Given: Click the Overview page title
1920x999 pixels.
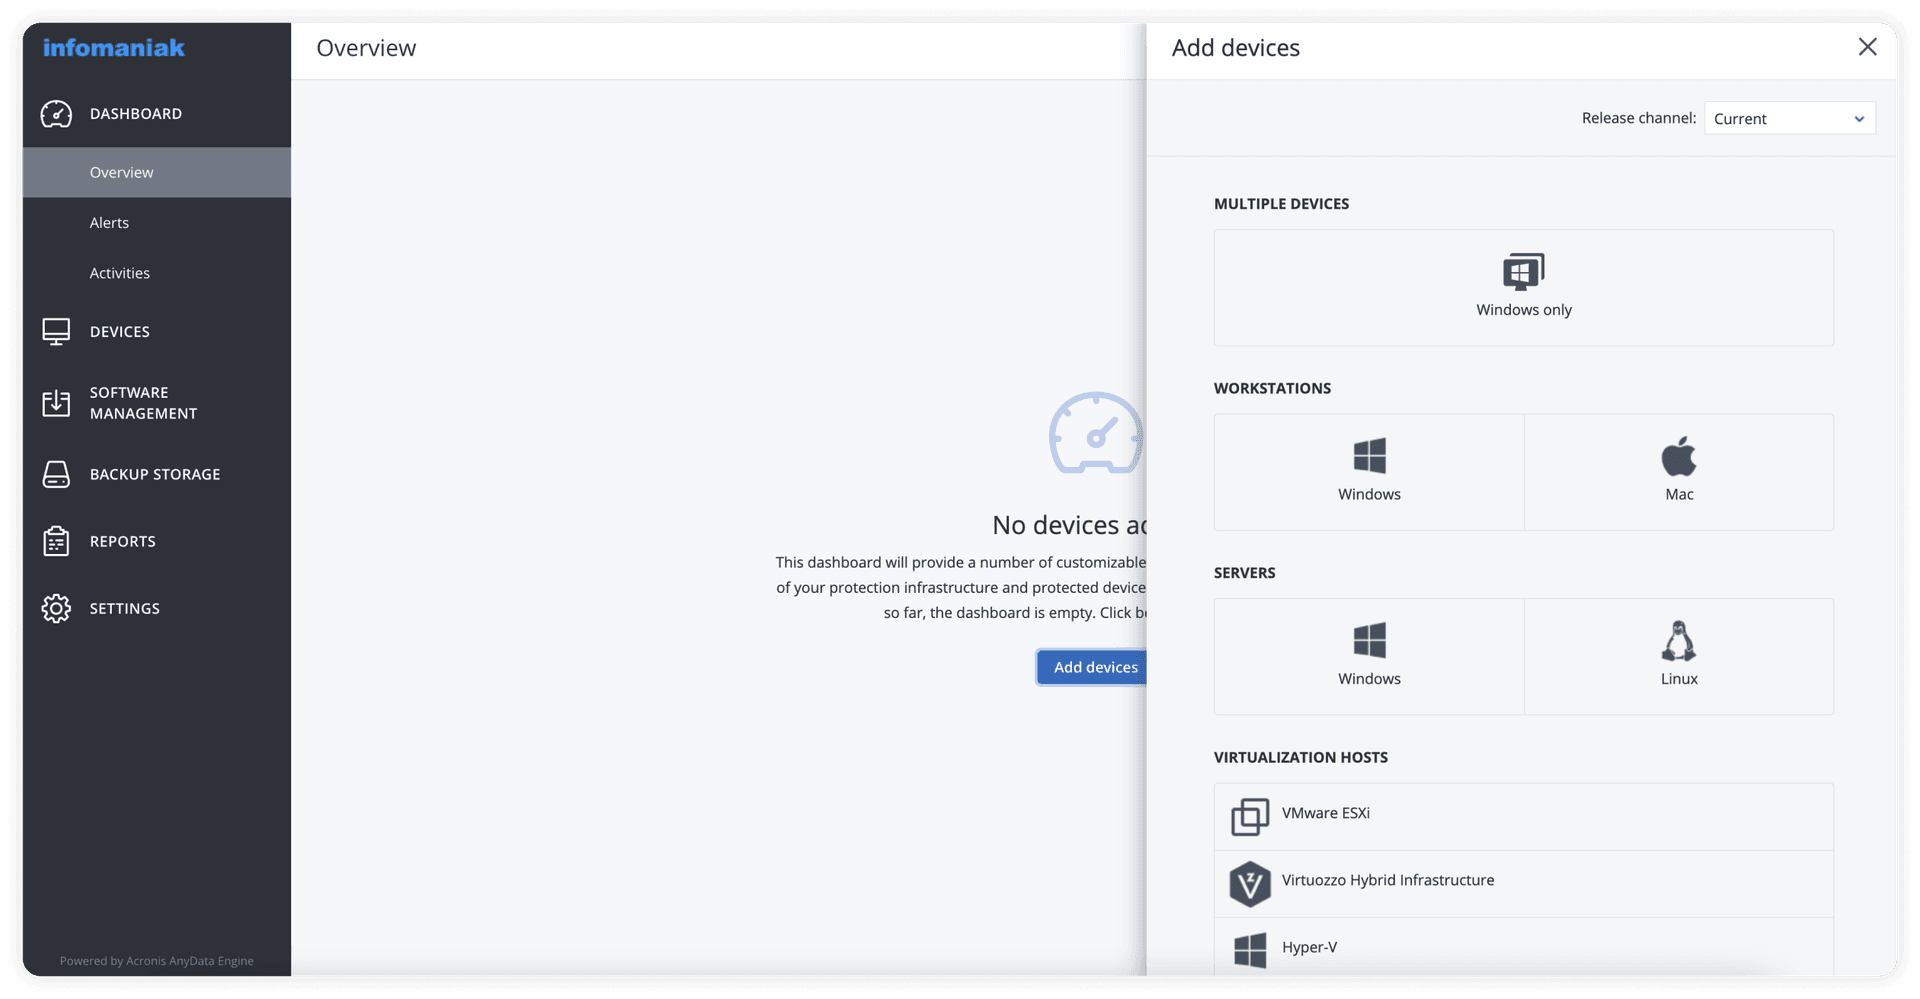Looking at the screenshot, I should [x=366, y=48].
